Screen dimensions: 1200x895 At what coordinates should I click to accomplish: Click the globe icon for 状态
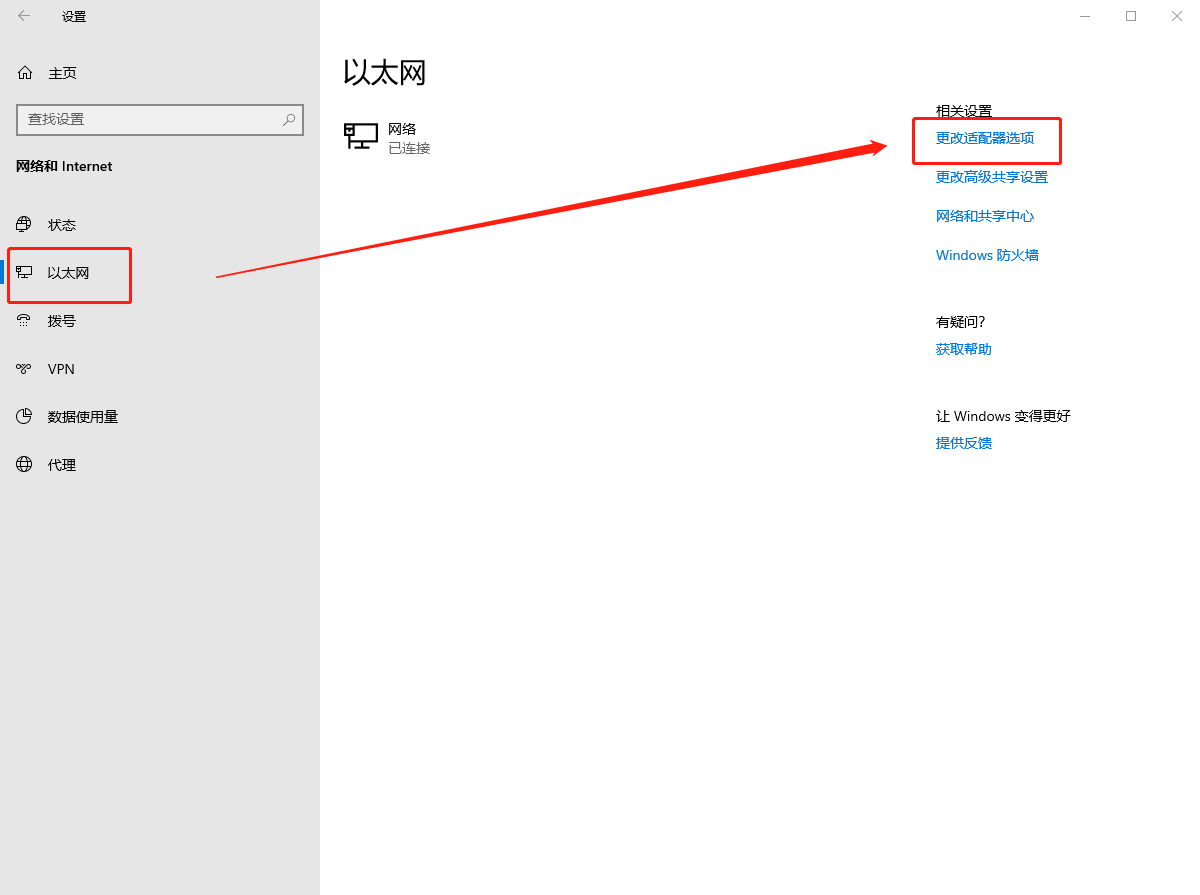pos(24,224)
